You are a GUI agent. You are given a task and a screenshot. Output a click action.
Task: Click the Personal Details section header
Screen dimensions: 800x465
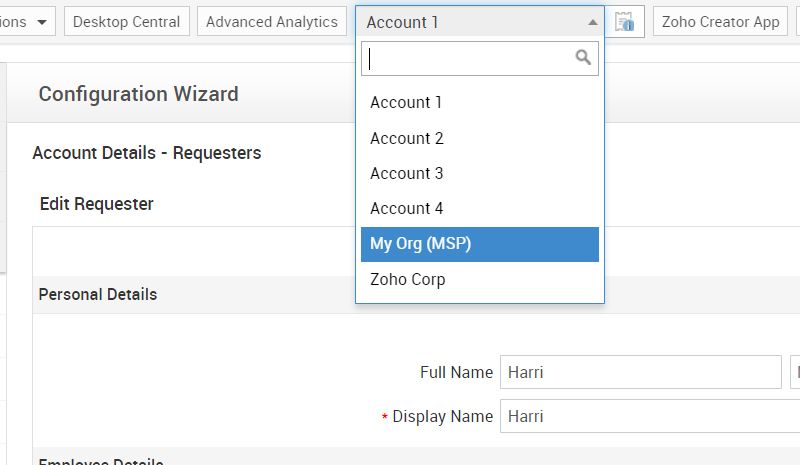[x=98, y=294]
